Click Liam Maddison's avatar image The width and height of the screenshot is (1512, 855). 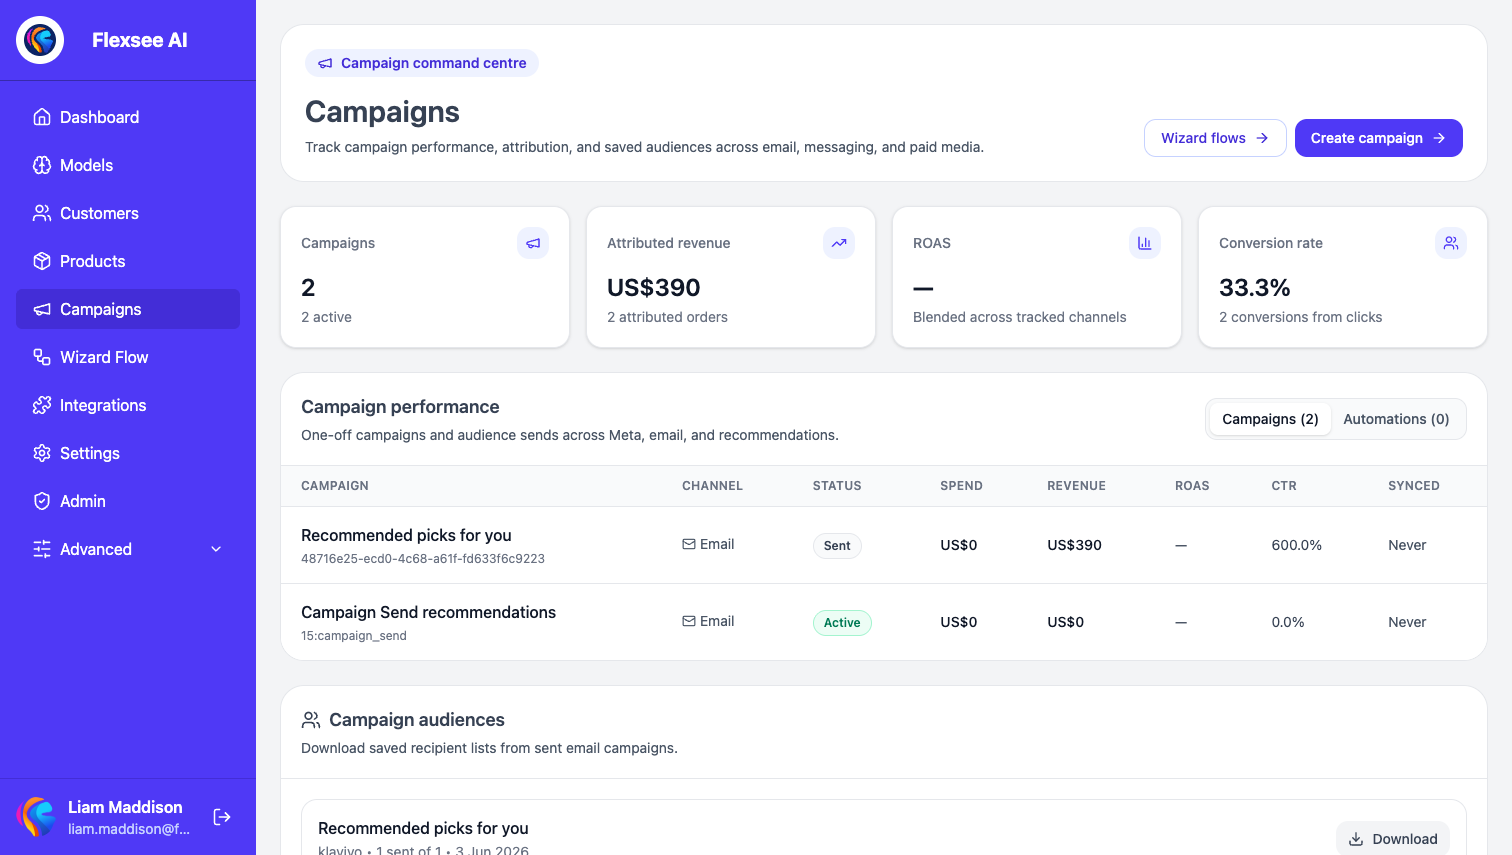(x=36, y=817)
